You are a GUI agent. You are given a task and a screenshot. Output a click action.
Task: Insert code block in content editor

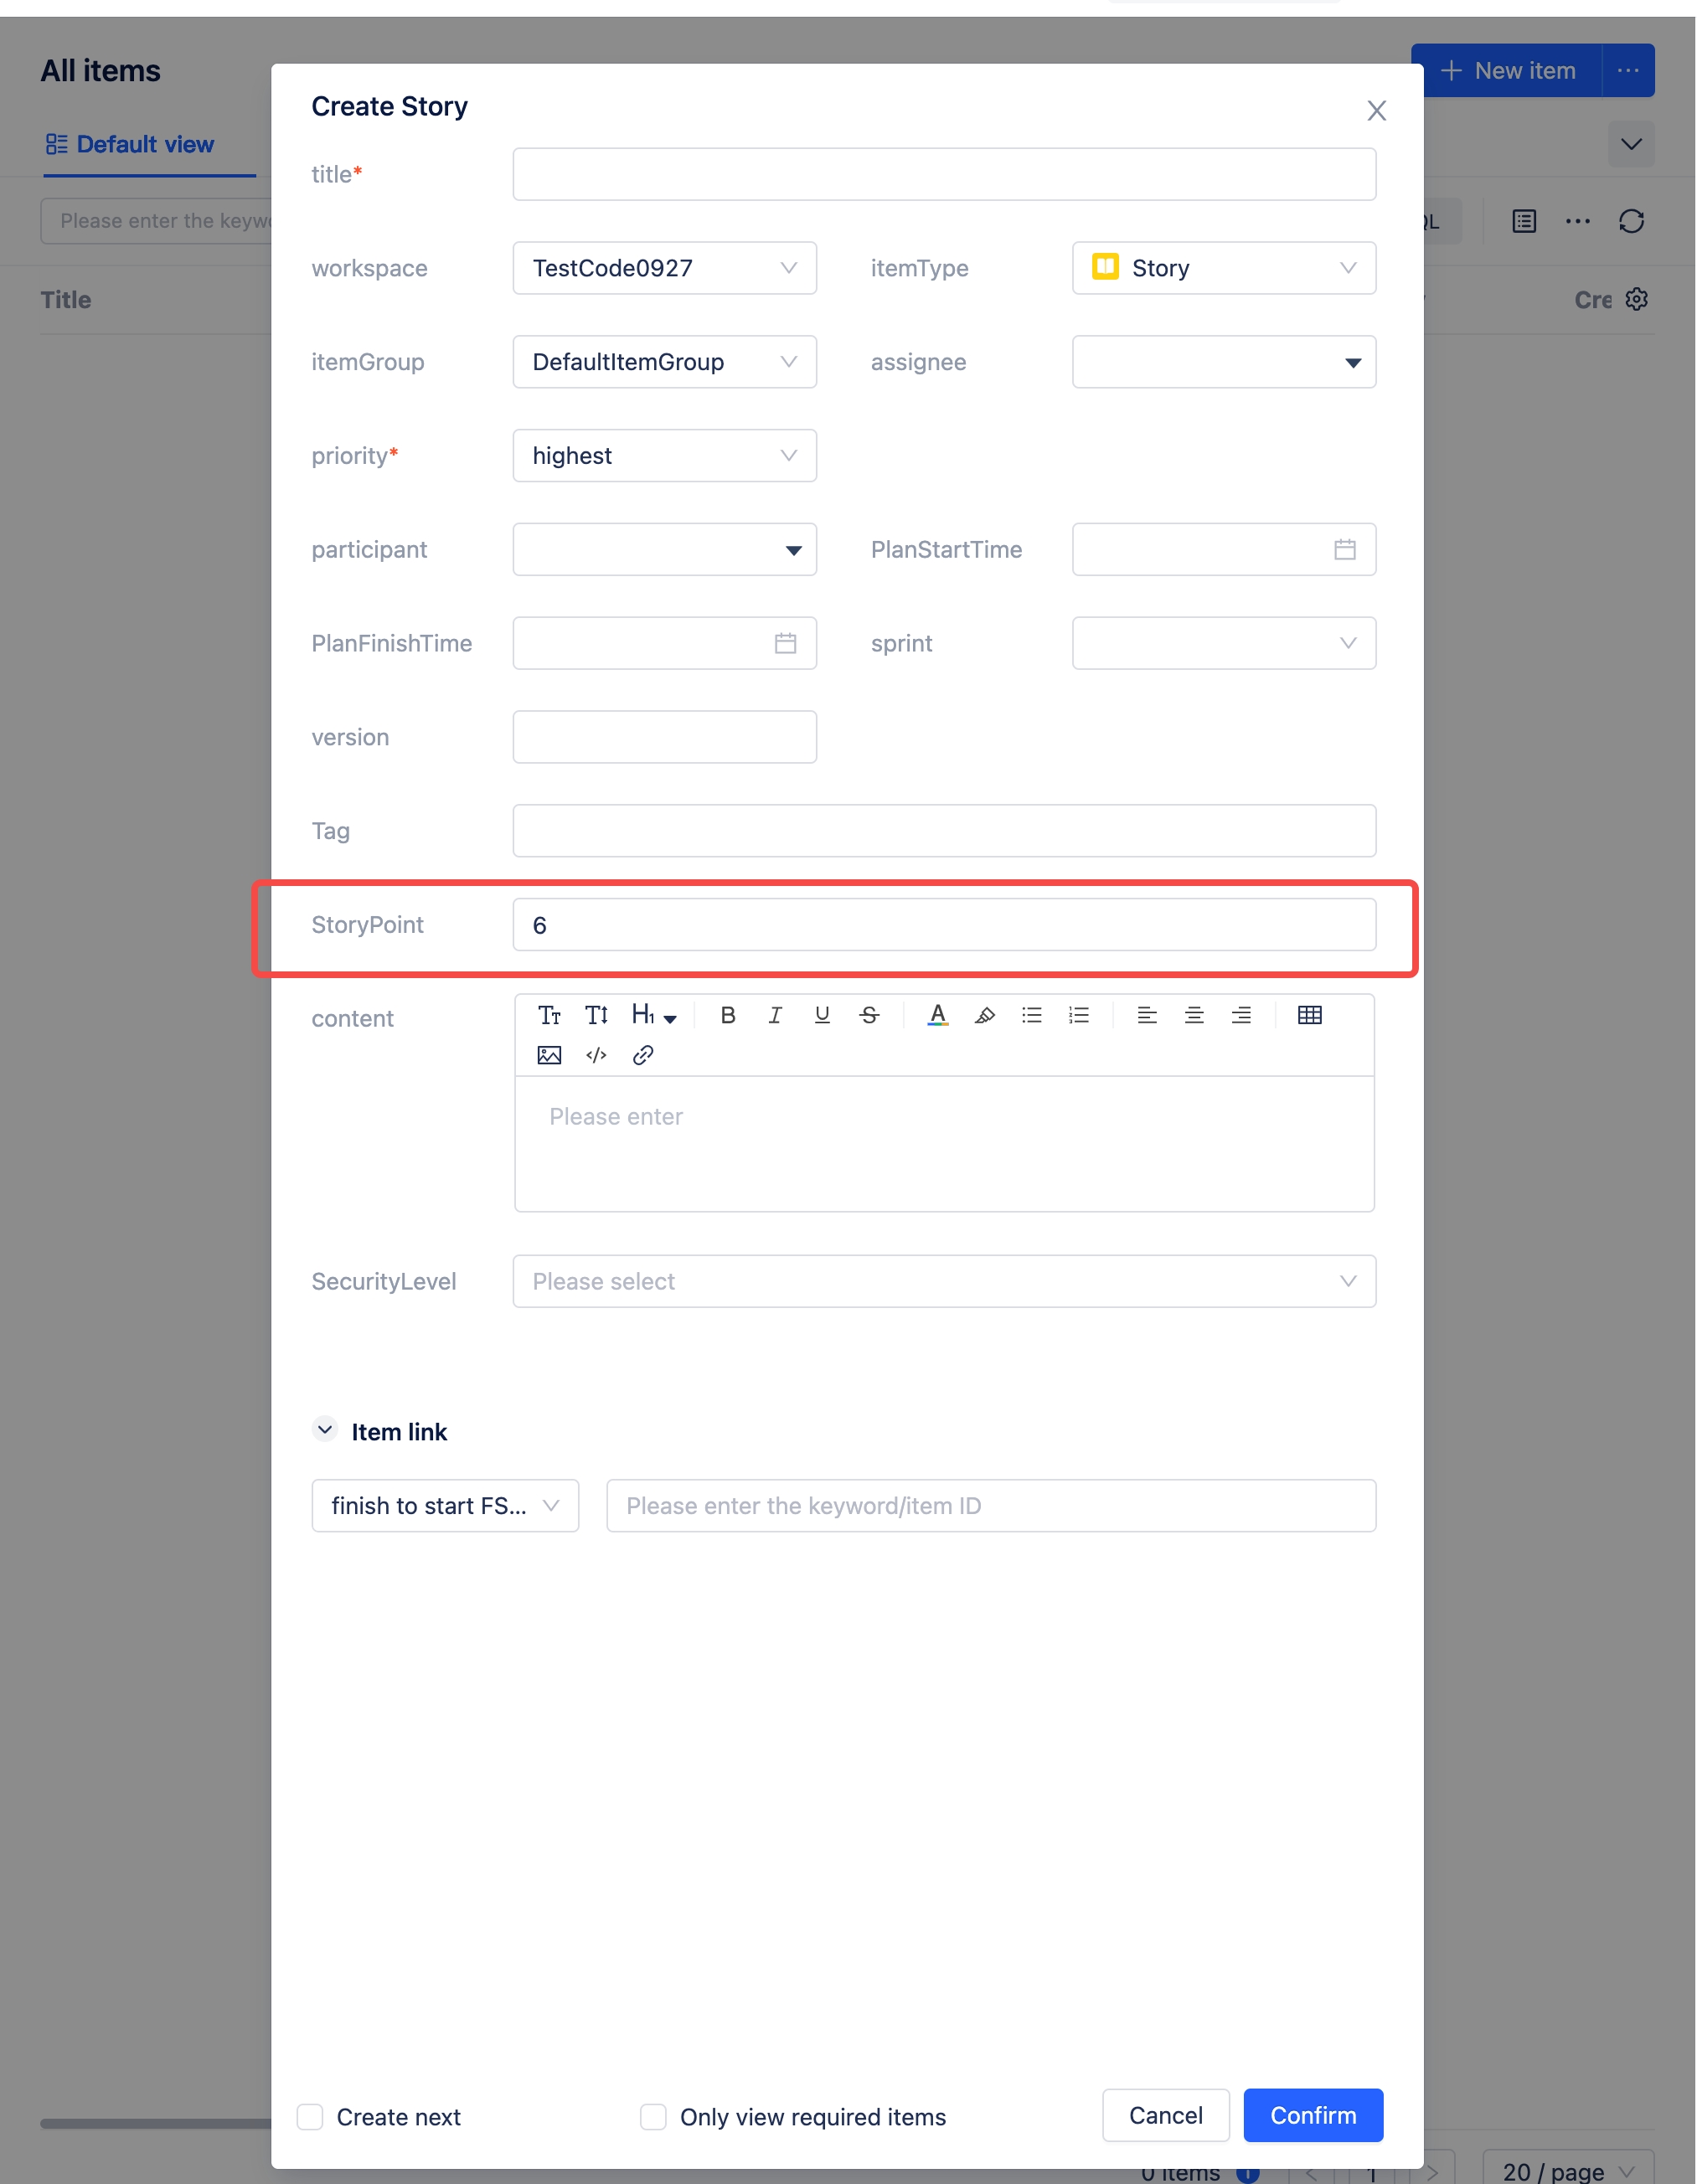[x=596, y=1055]
